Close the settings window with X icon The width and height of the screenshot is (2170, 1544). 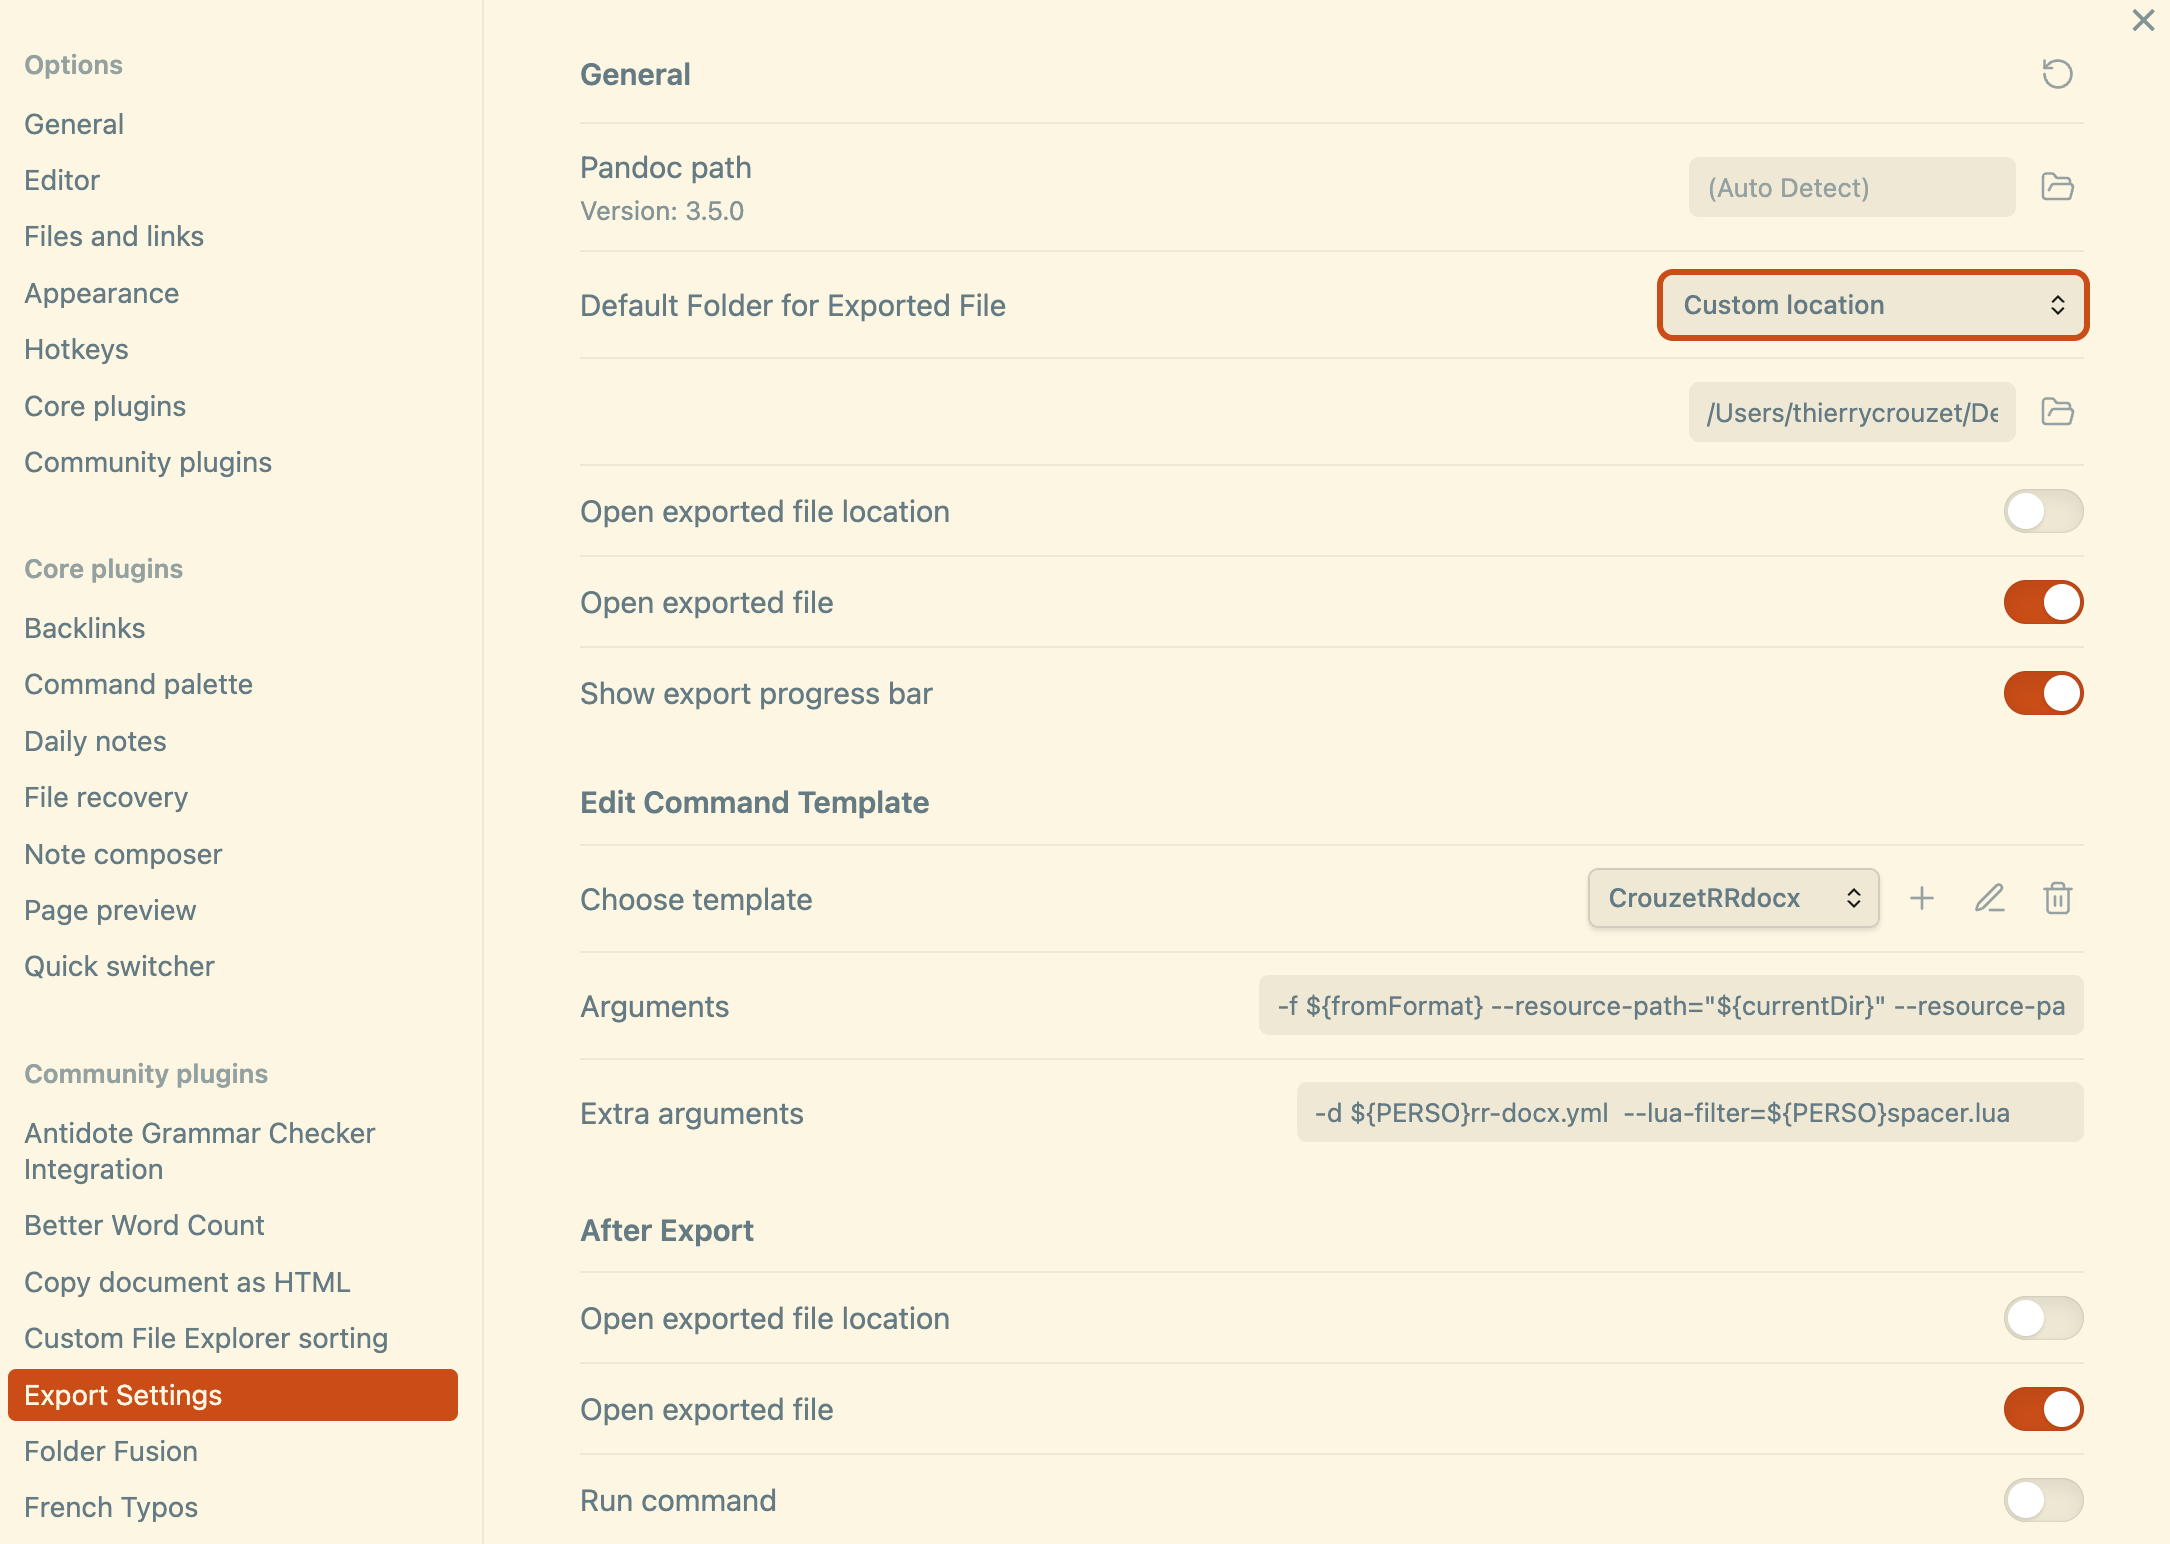[x=2143, y=20]
